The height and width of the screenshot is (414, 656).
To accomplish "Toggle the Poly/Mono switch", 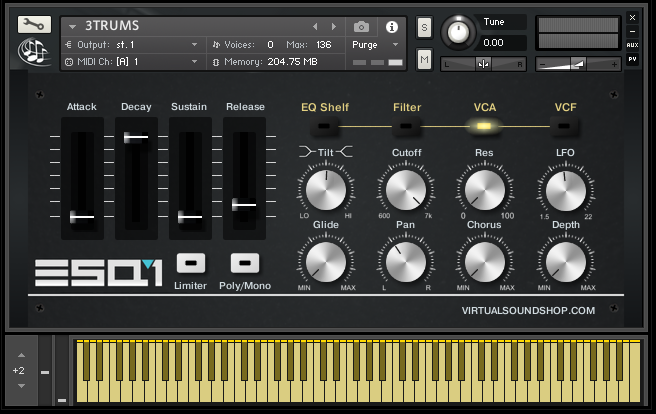I will tap(245, 263).
